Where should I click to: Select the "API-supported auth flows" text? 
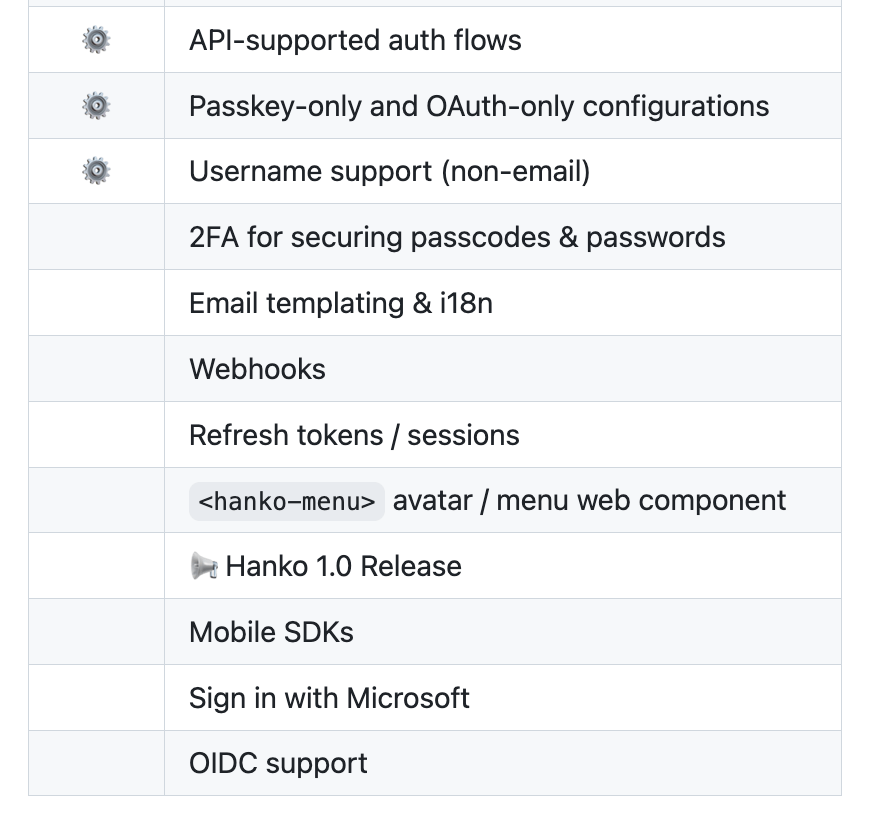(355, 41)
